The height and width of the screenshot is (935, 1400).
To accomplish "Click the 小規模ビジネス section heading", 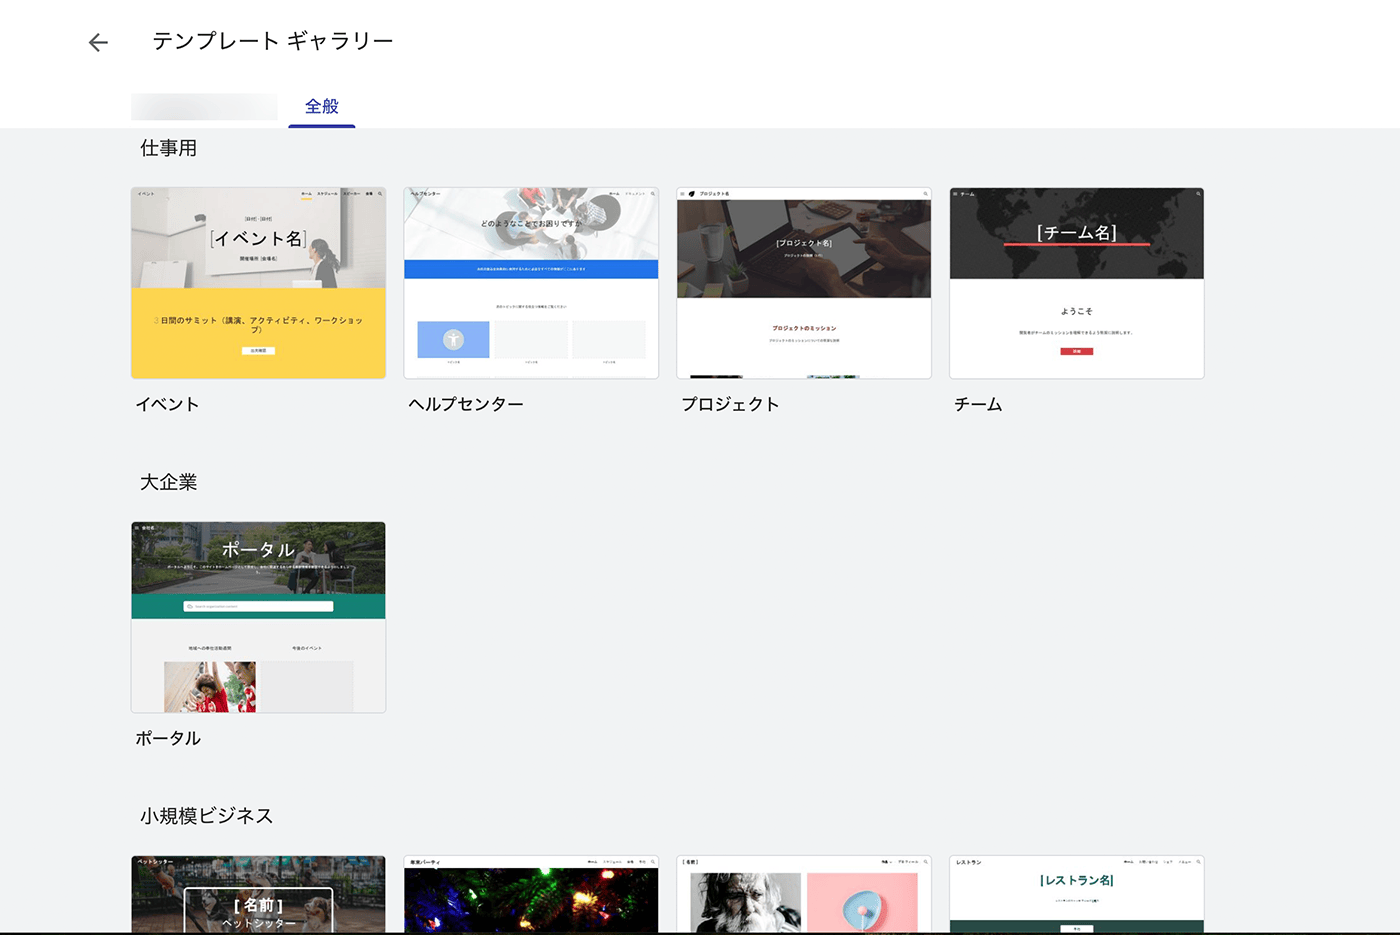I will coord(206,816).
